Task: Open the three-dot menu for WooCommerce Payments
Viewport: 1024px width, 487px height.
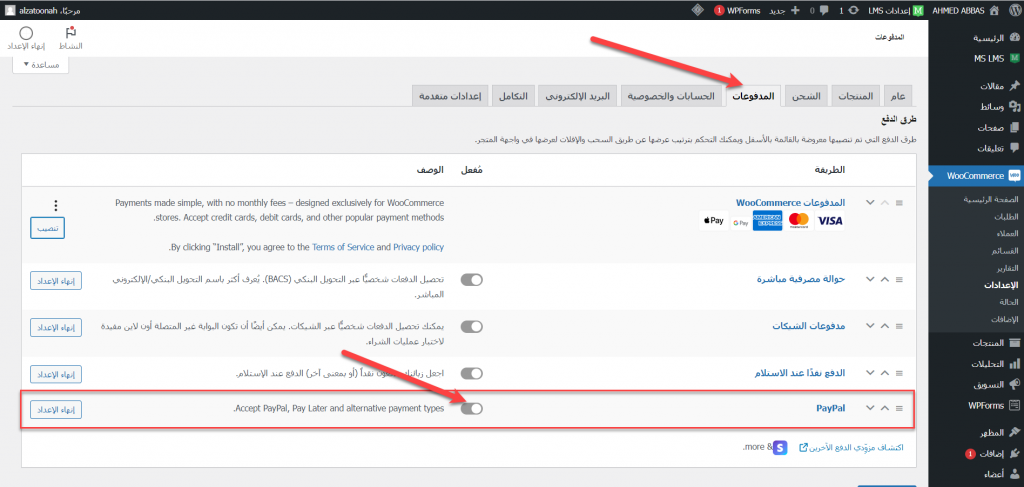Action: click(56, 206)
